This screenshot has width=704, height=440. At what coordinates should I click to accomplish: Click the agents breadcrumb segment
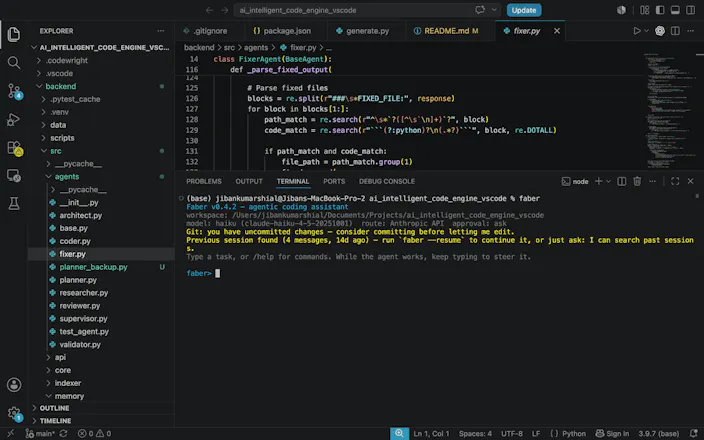(255, 48)
